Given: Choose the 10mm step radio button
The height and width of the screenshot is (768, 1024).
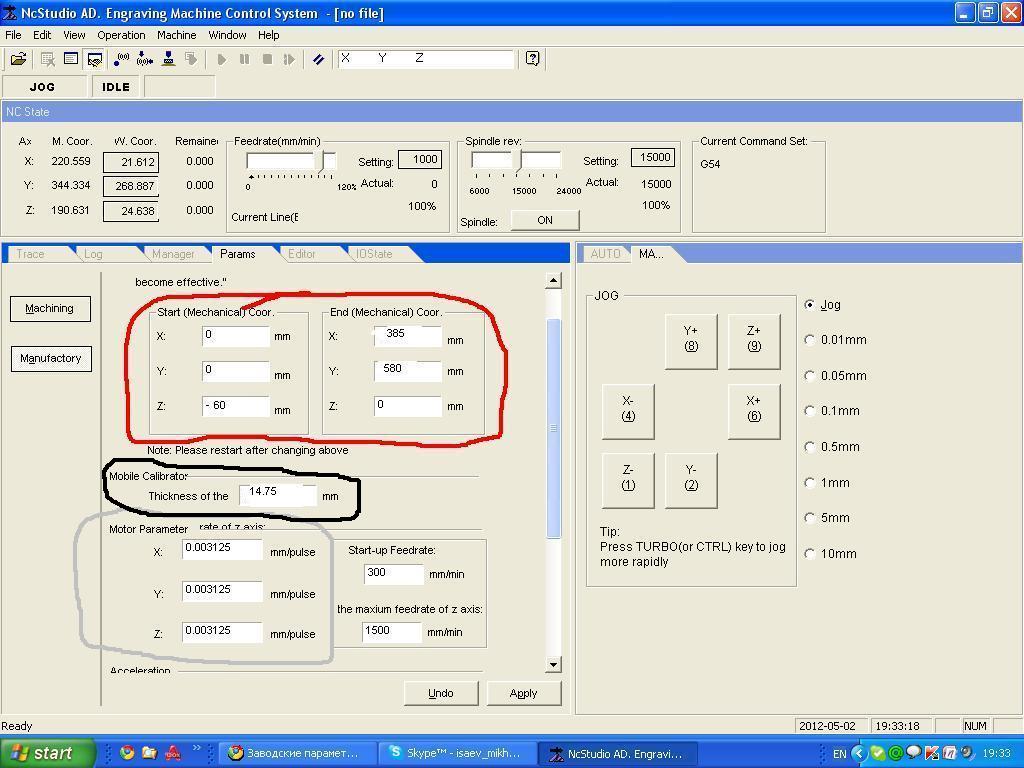Looking at the screenshot, I should tap(810, 554).
